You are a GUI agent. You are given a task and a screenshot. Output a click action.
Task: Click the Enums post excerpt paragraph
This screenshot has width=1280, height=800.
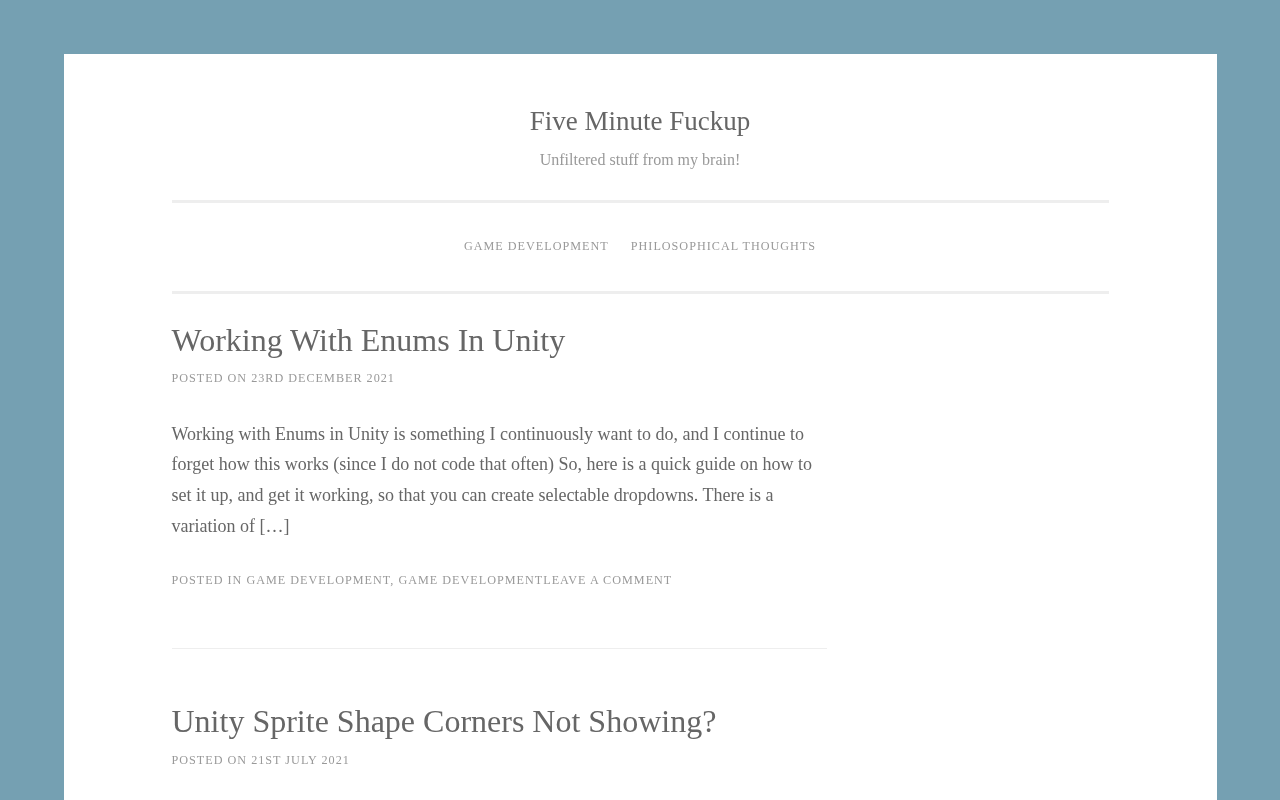pyautogui.click(x=490, y=465)
